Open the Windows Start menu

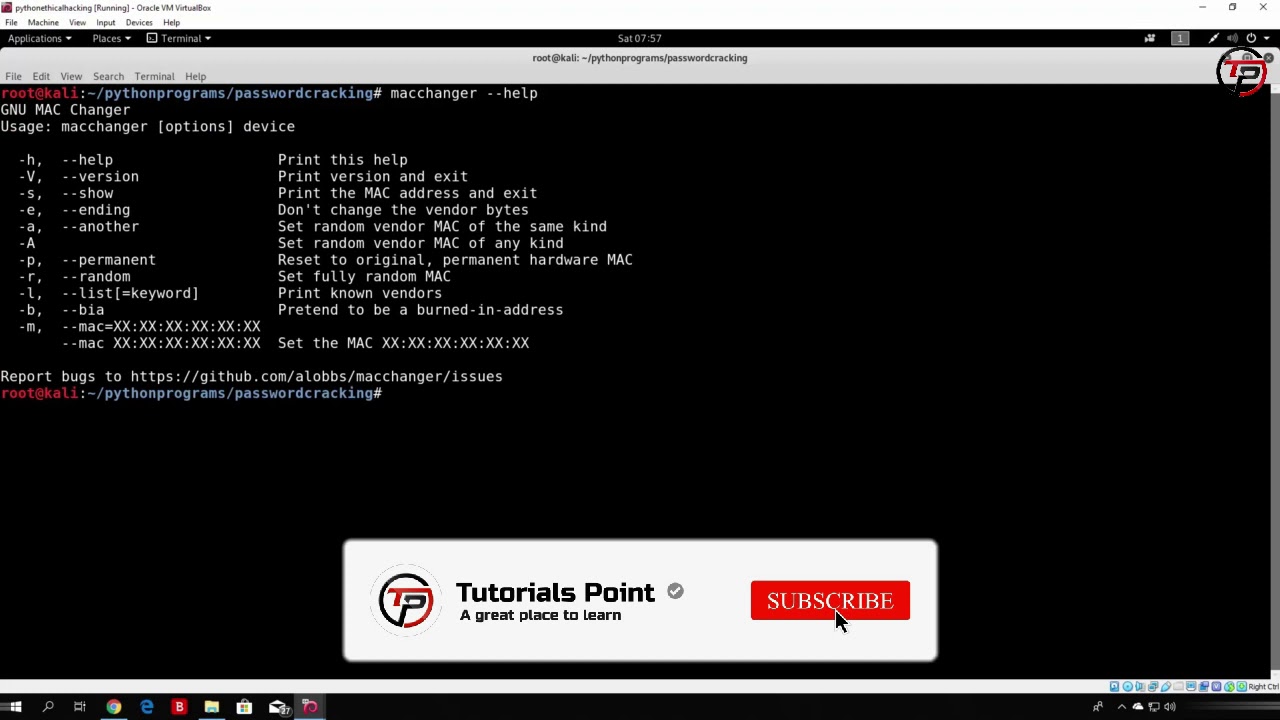[x=15, y=707]
